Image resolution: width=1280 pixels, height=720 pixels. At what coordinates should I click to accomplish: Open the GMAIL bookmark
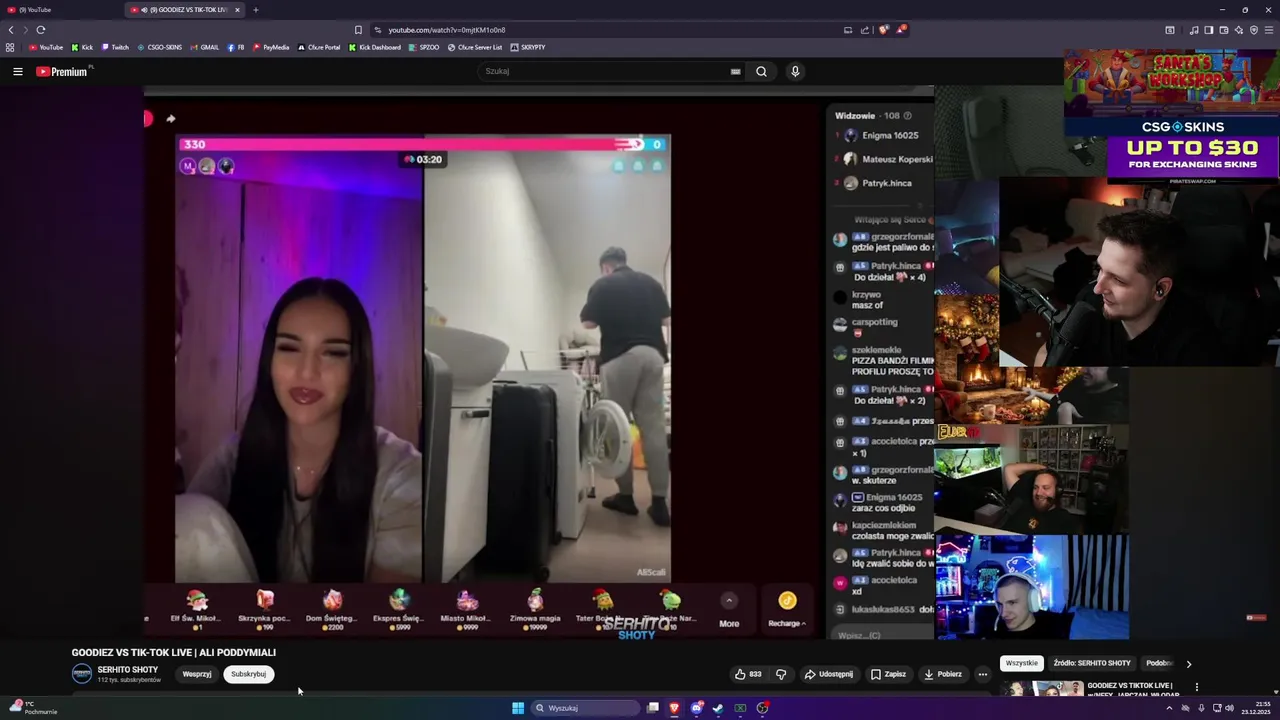[x=204, y=47]
